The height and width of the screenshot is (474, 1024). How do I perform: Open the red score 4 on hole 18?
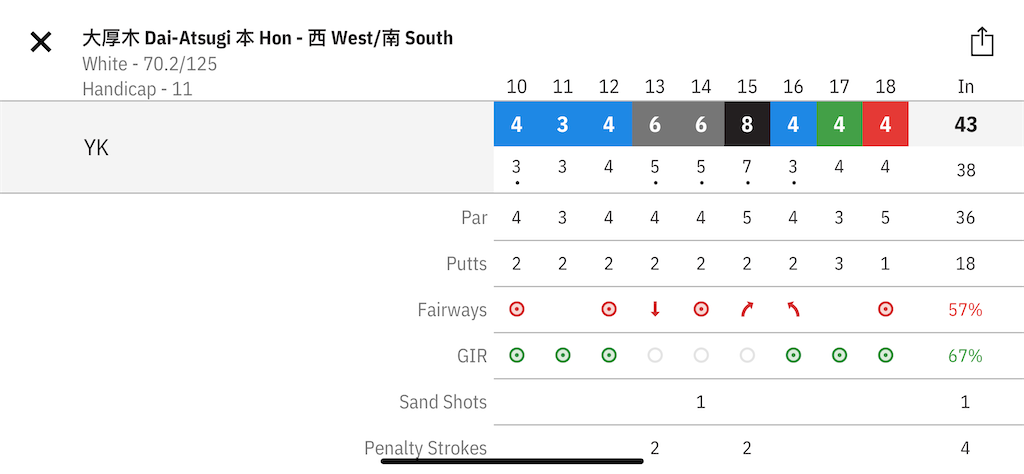click(885, 124)
